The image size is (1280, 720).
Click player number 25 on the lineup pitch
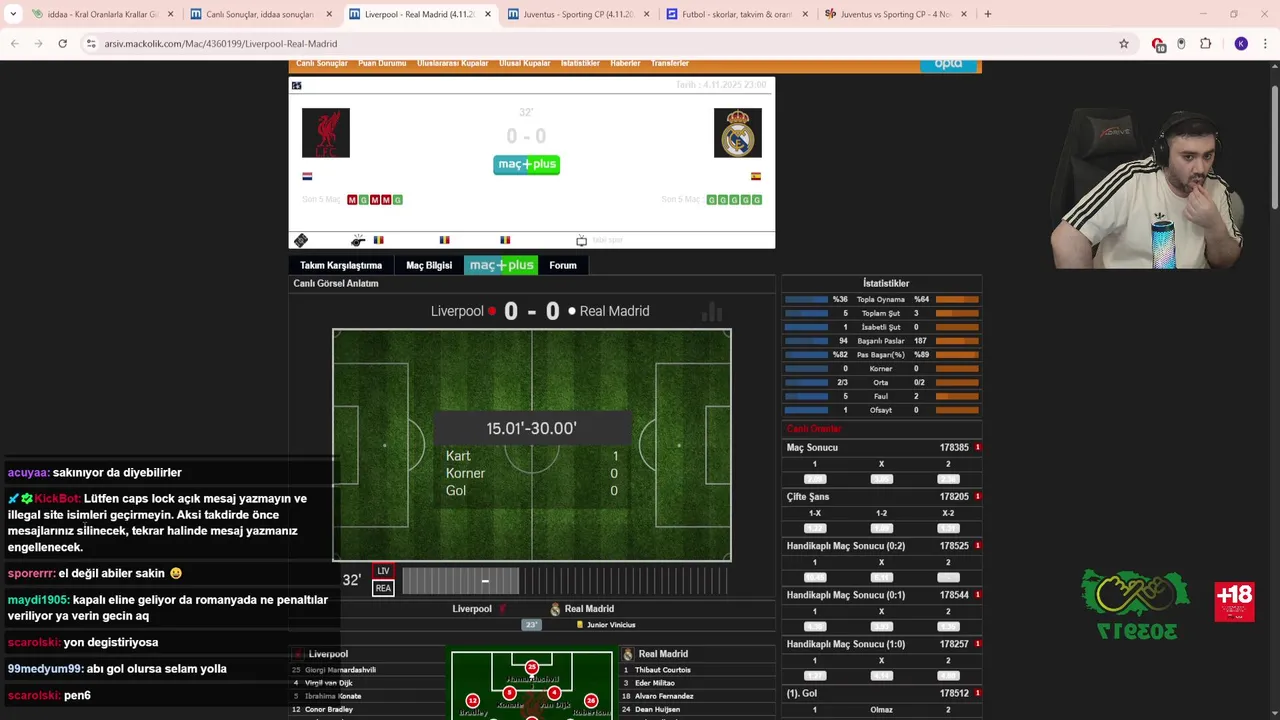click(x=532, y=667)
